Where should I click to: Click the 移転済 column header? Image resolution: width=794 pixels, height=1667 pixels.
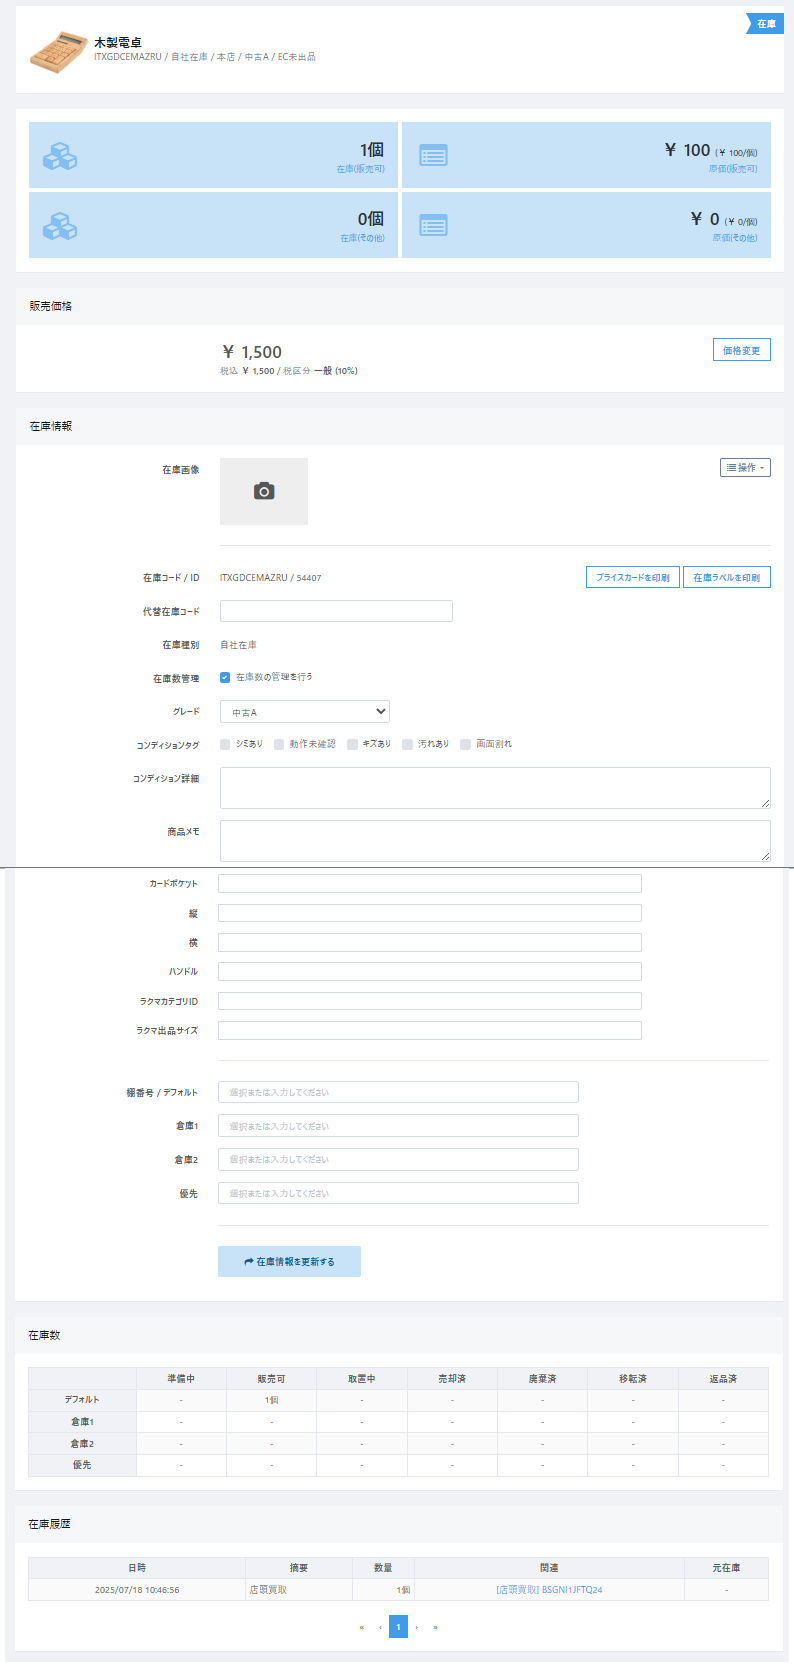point(633,1379)
